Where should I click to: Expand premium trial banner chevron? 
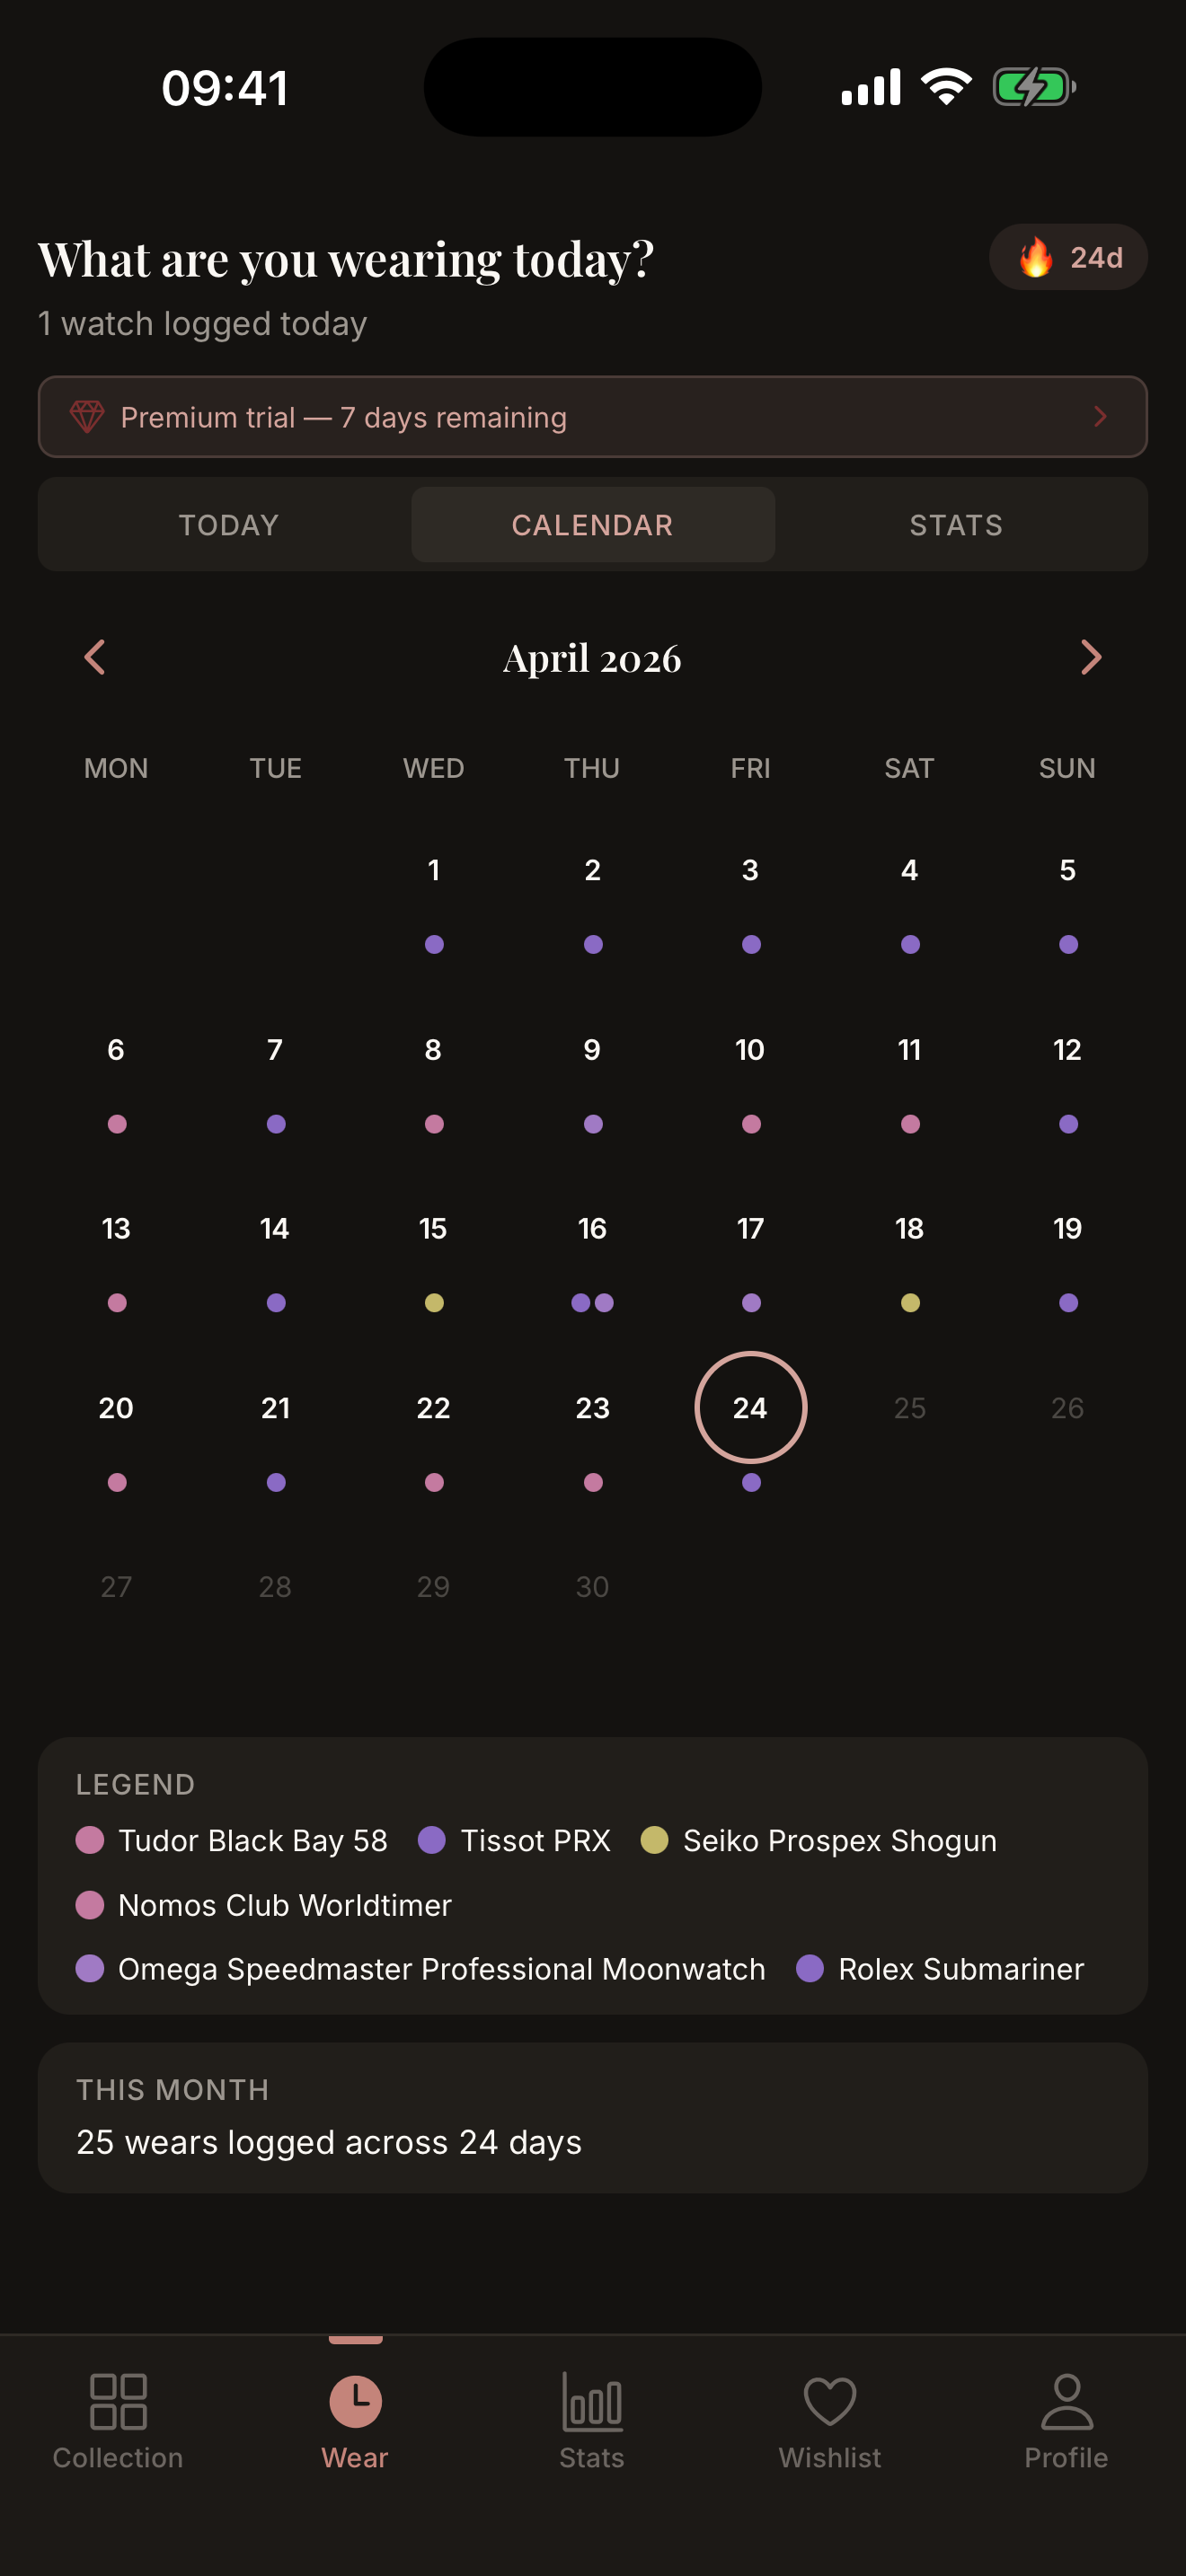click(x=1100, y=417)
